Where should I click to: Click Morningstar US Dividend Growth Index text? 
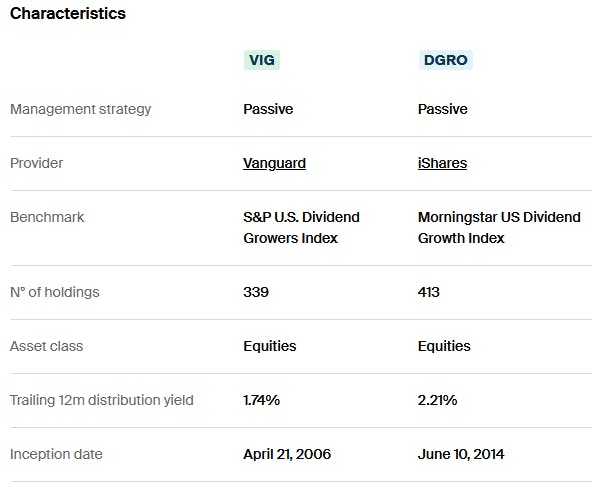498,227
